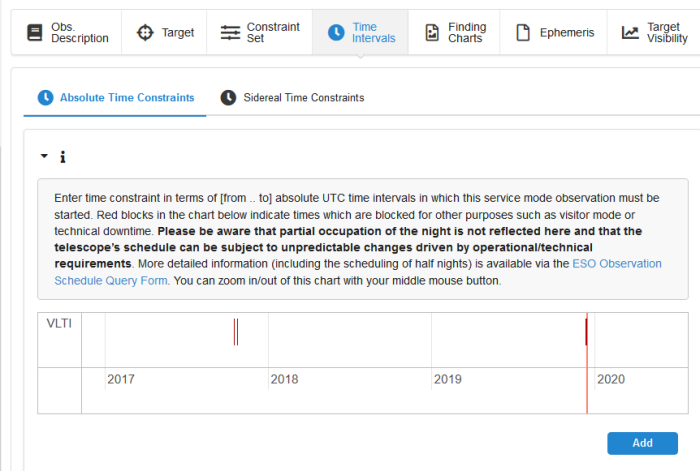This screenshot has width=700, height=471.
Task: Click the Target Visibility chart icon
Action: pyautogui.click(x=630, y=33)
